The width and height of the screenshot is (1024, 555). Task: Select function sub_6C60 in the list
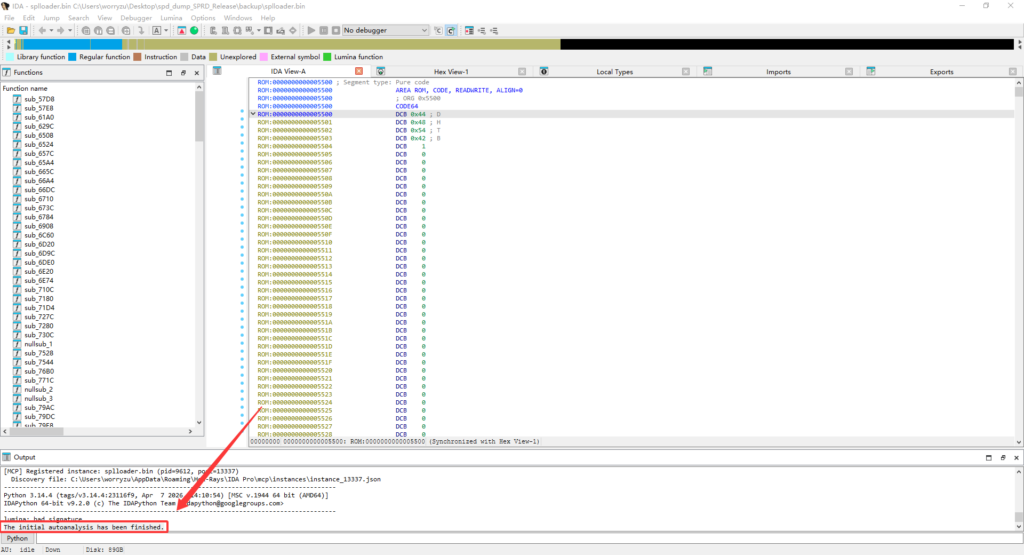click(x=39, y=235)
